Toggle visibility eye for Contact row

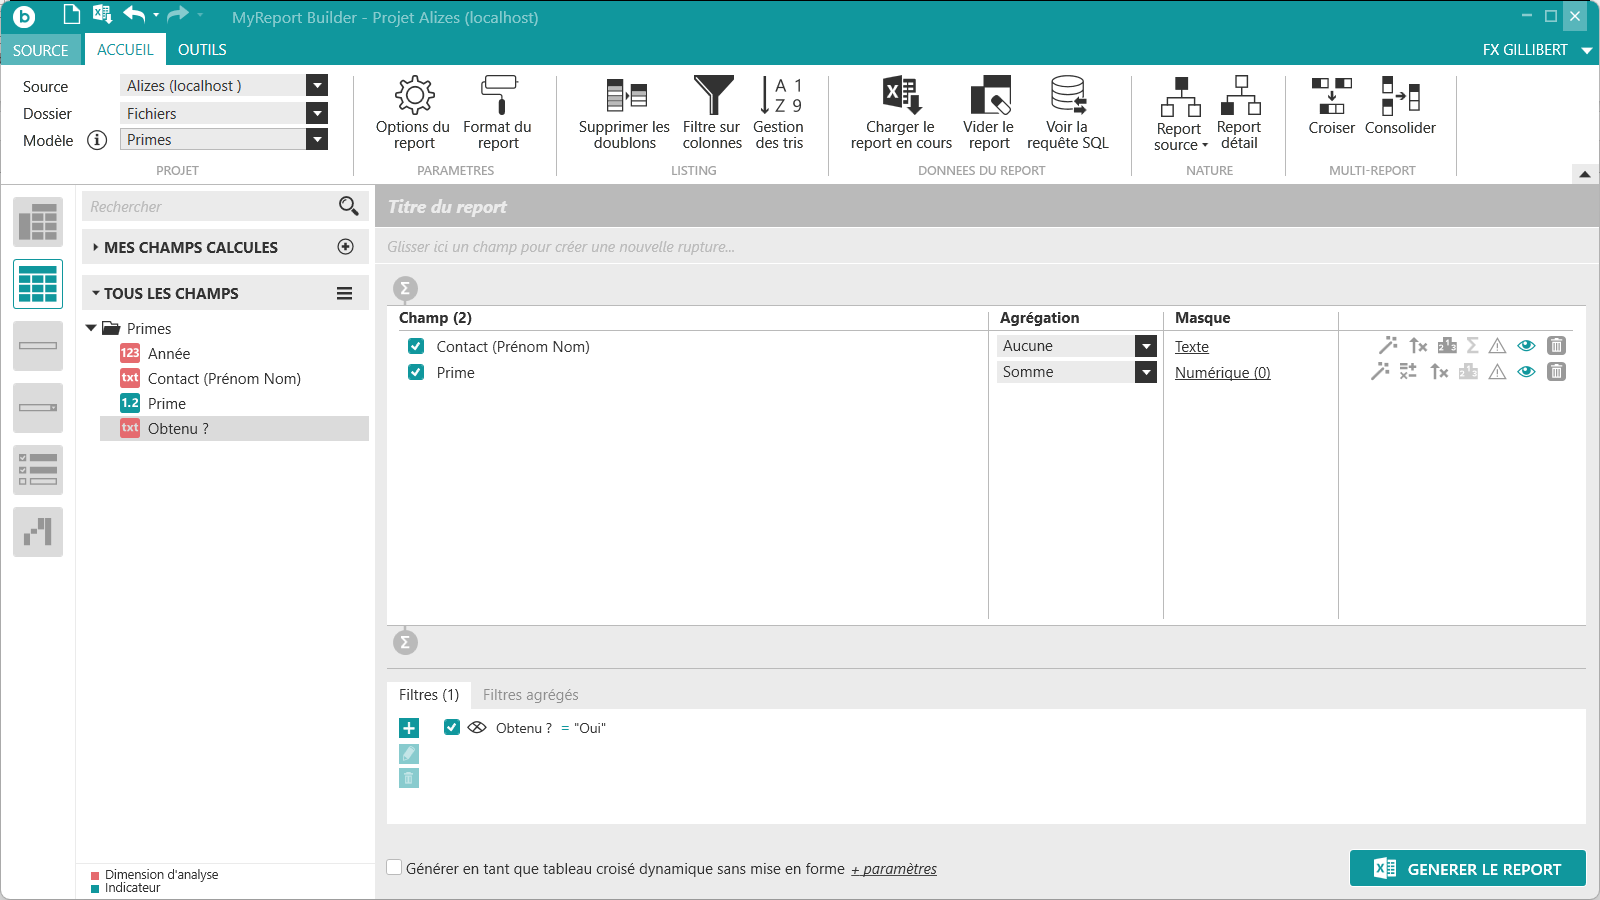pyautogui.click(x=1526, y=346)
